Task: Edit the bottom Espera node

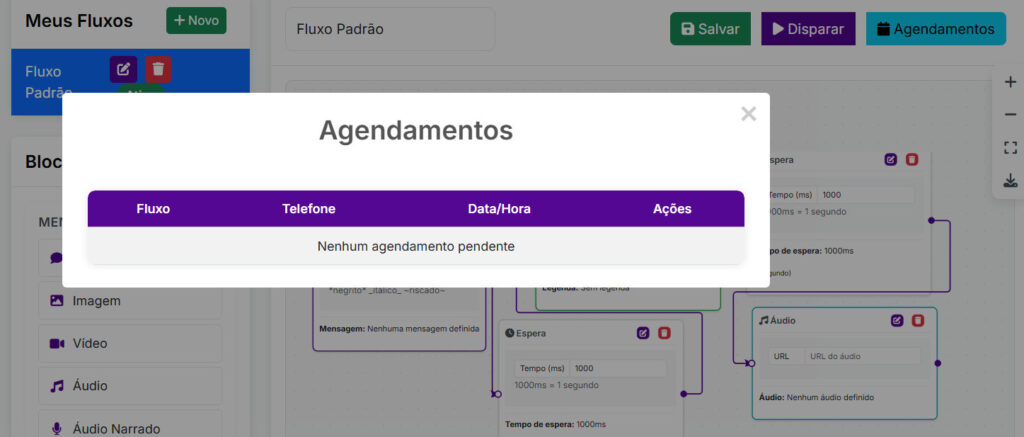Action: (643, 333)
